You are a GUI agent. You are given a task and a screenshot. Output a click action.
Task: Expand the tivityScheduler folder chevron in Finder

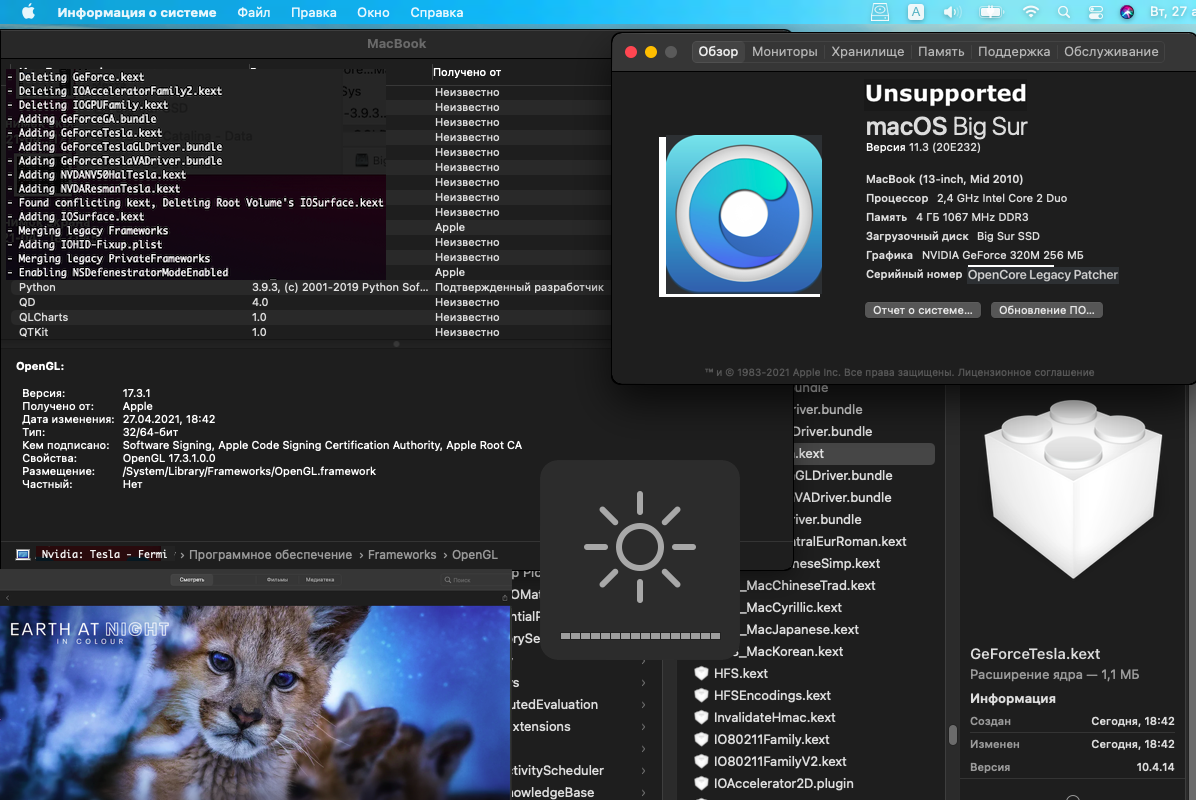644,771
